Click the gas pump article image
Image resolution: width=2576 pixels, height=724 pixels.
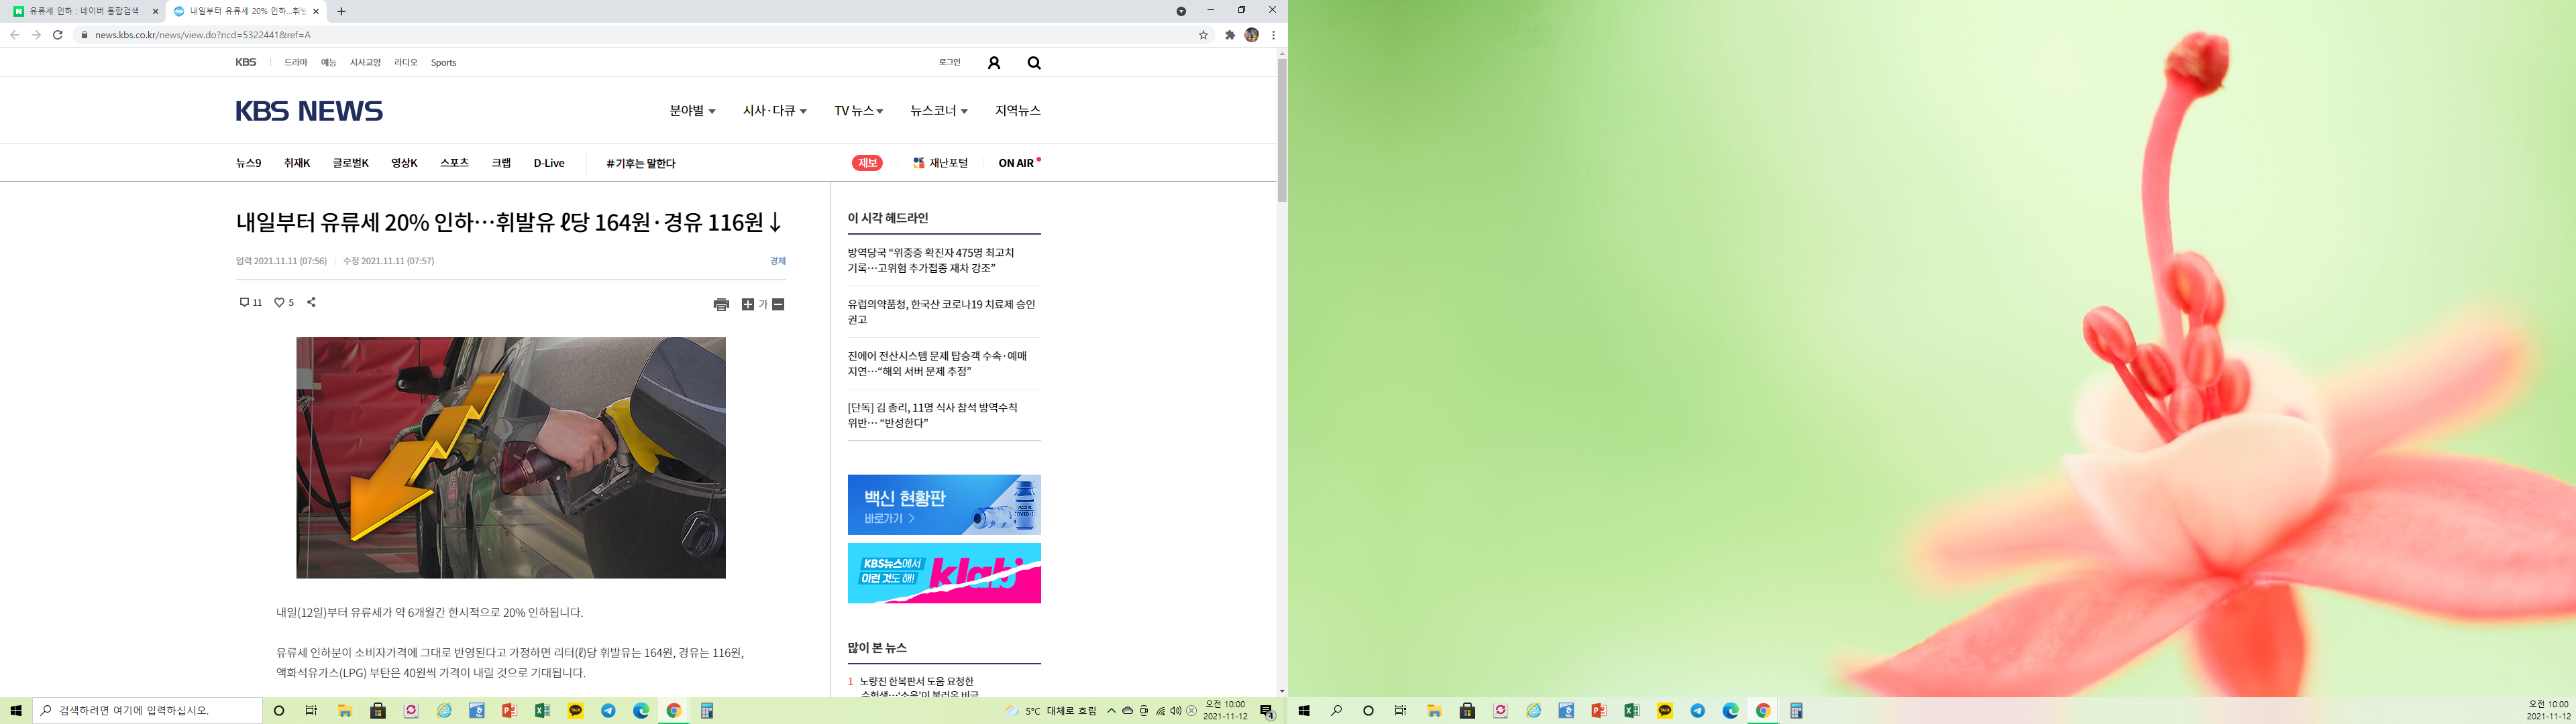[511, 458]
